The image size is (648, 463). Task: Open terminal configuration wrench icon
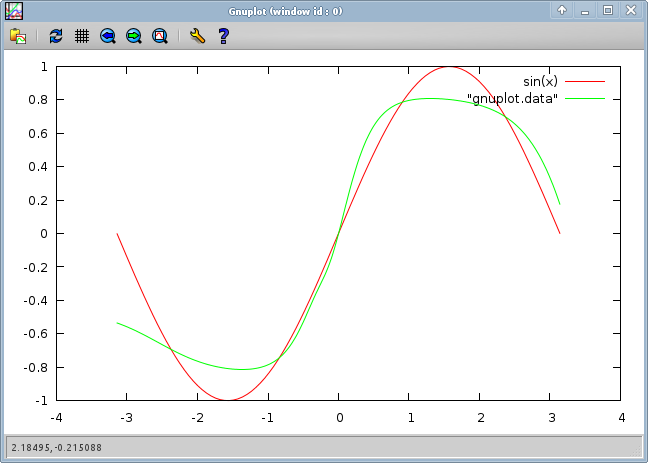coord(197,36)
